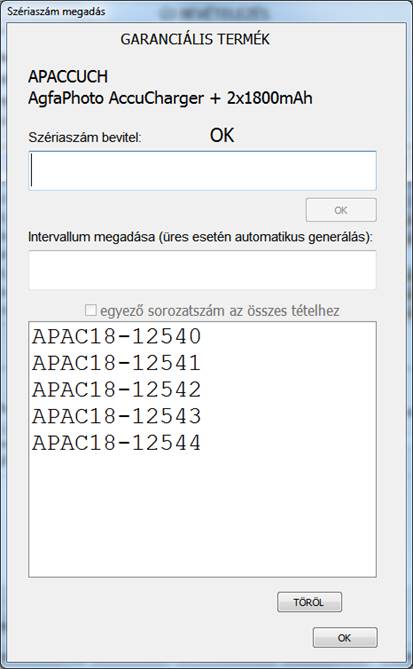Focus the Intervallum megadása text field
The image size is (413, 669).
[202, 270]
